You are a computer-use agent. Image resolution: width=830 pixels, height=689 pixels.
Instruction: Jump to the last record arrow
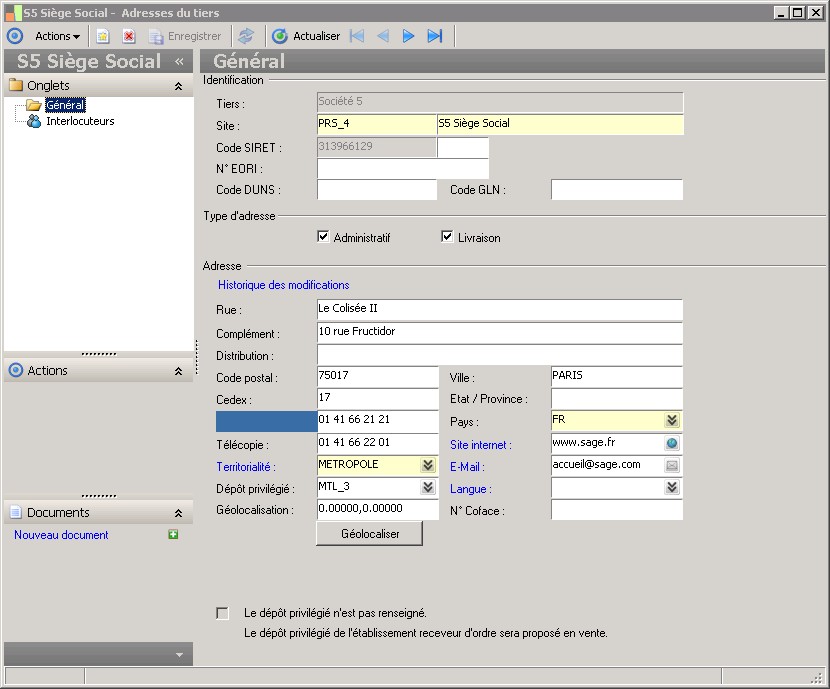(x=434, y=36)
